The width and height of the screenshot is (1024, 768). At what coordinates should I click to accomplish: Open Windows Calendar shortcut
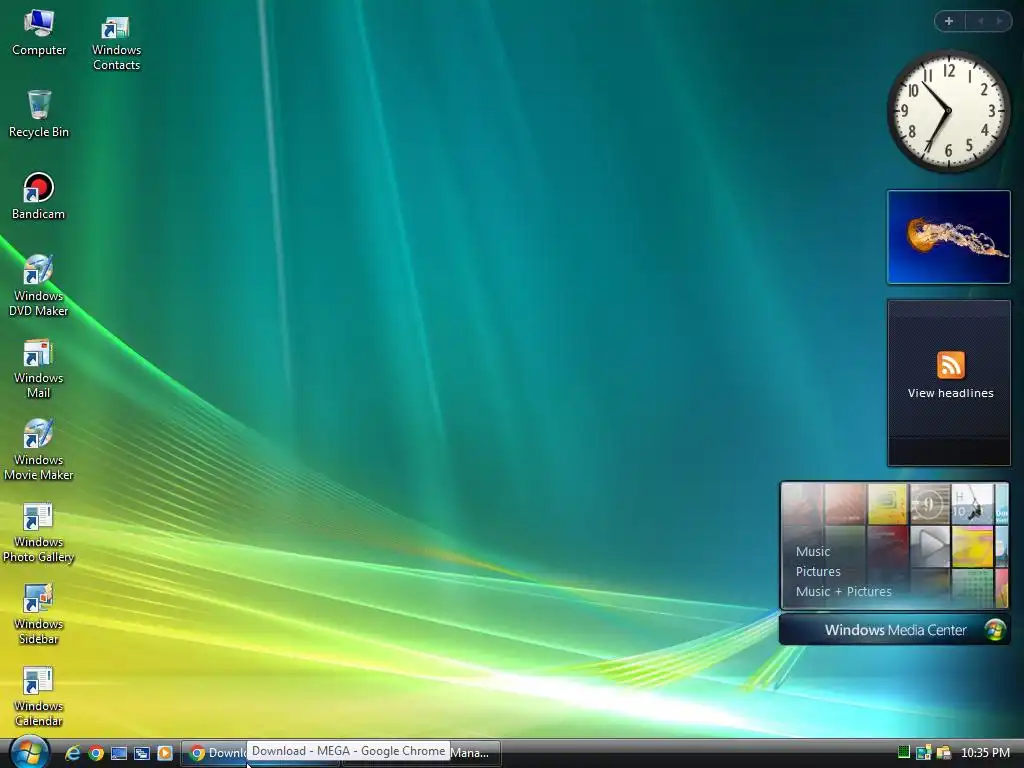[x=39, y=696]
